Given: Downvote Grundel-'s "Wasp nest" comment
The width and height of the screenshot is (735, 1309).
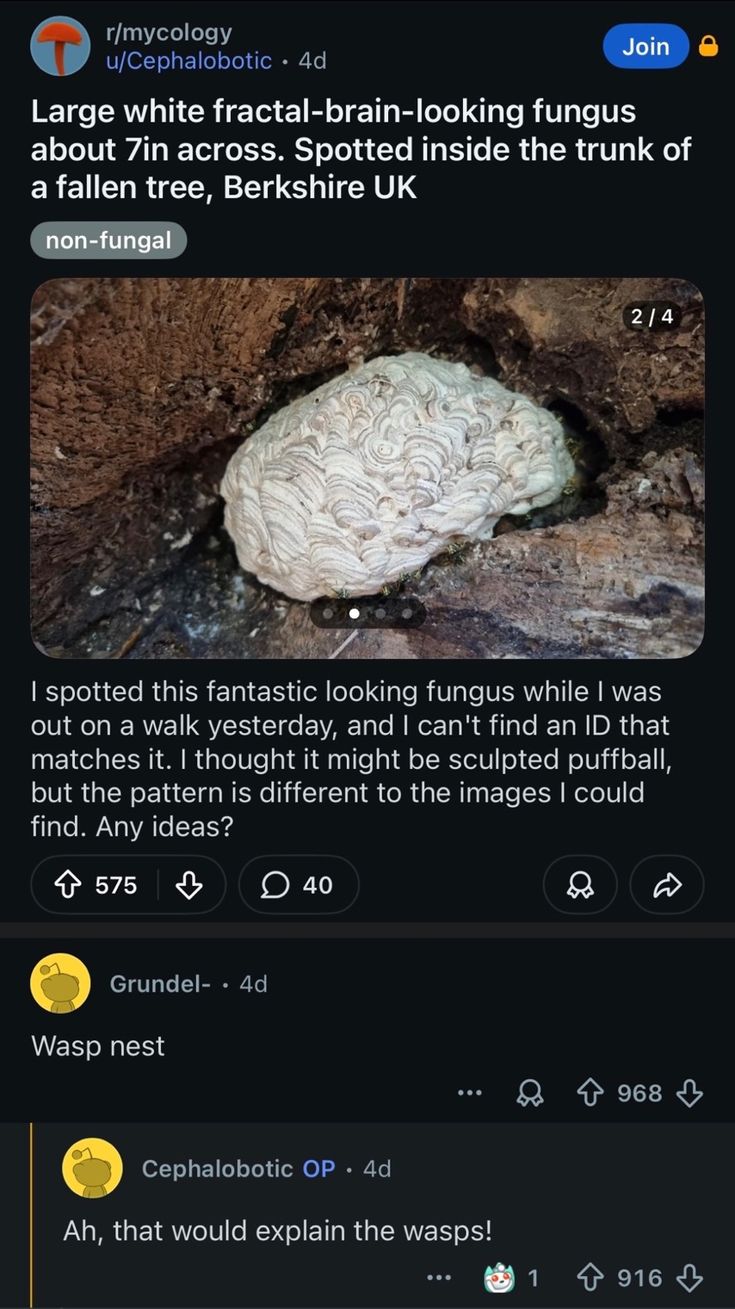Looking at the screenshot, I should point(690,1093).
